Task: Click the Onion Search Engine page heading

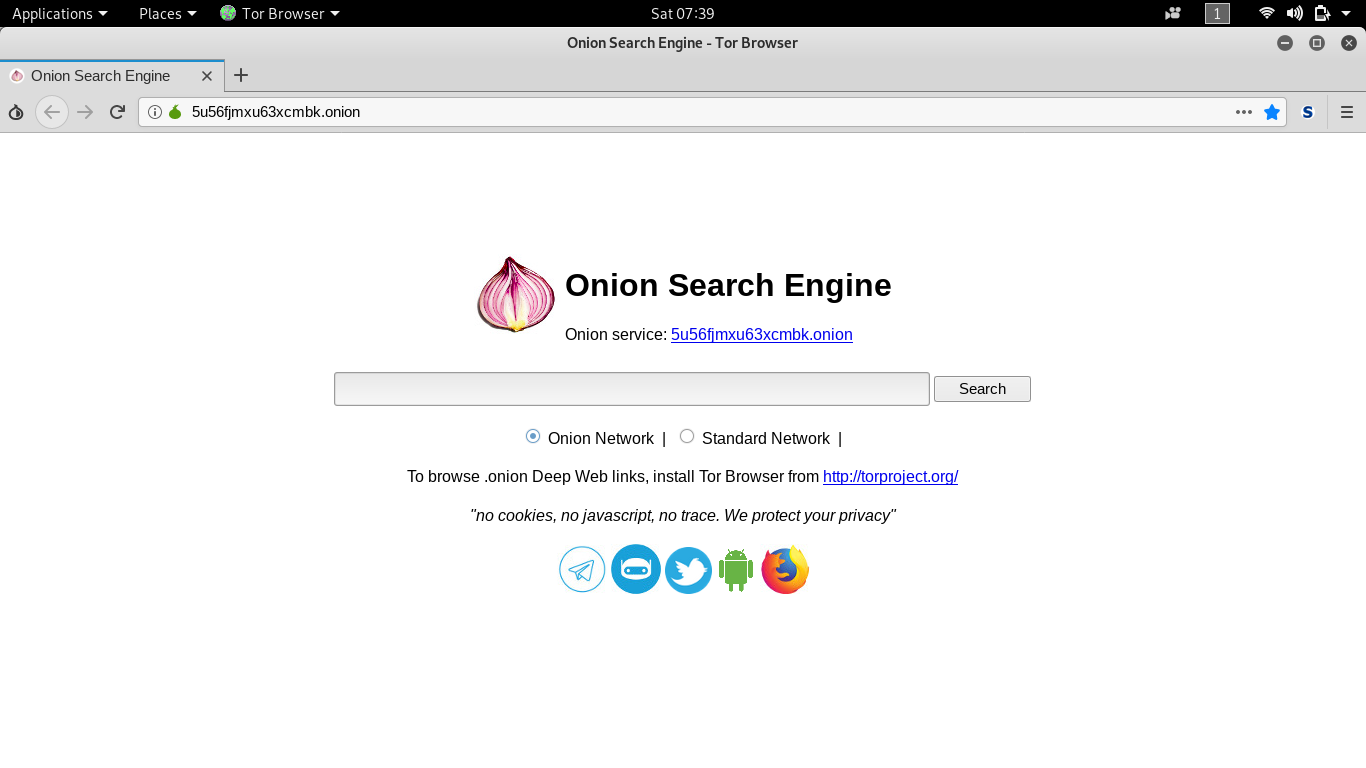Action: 728,285
